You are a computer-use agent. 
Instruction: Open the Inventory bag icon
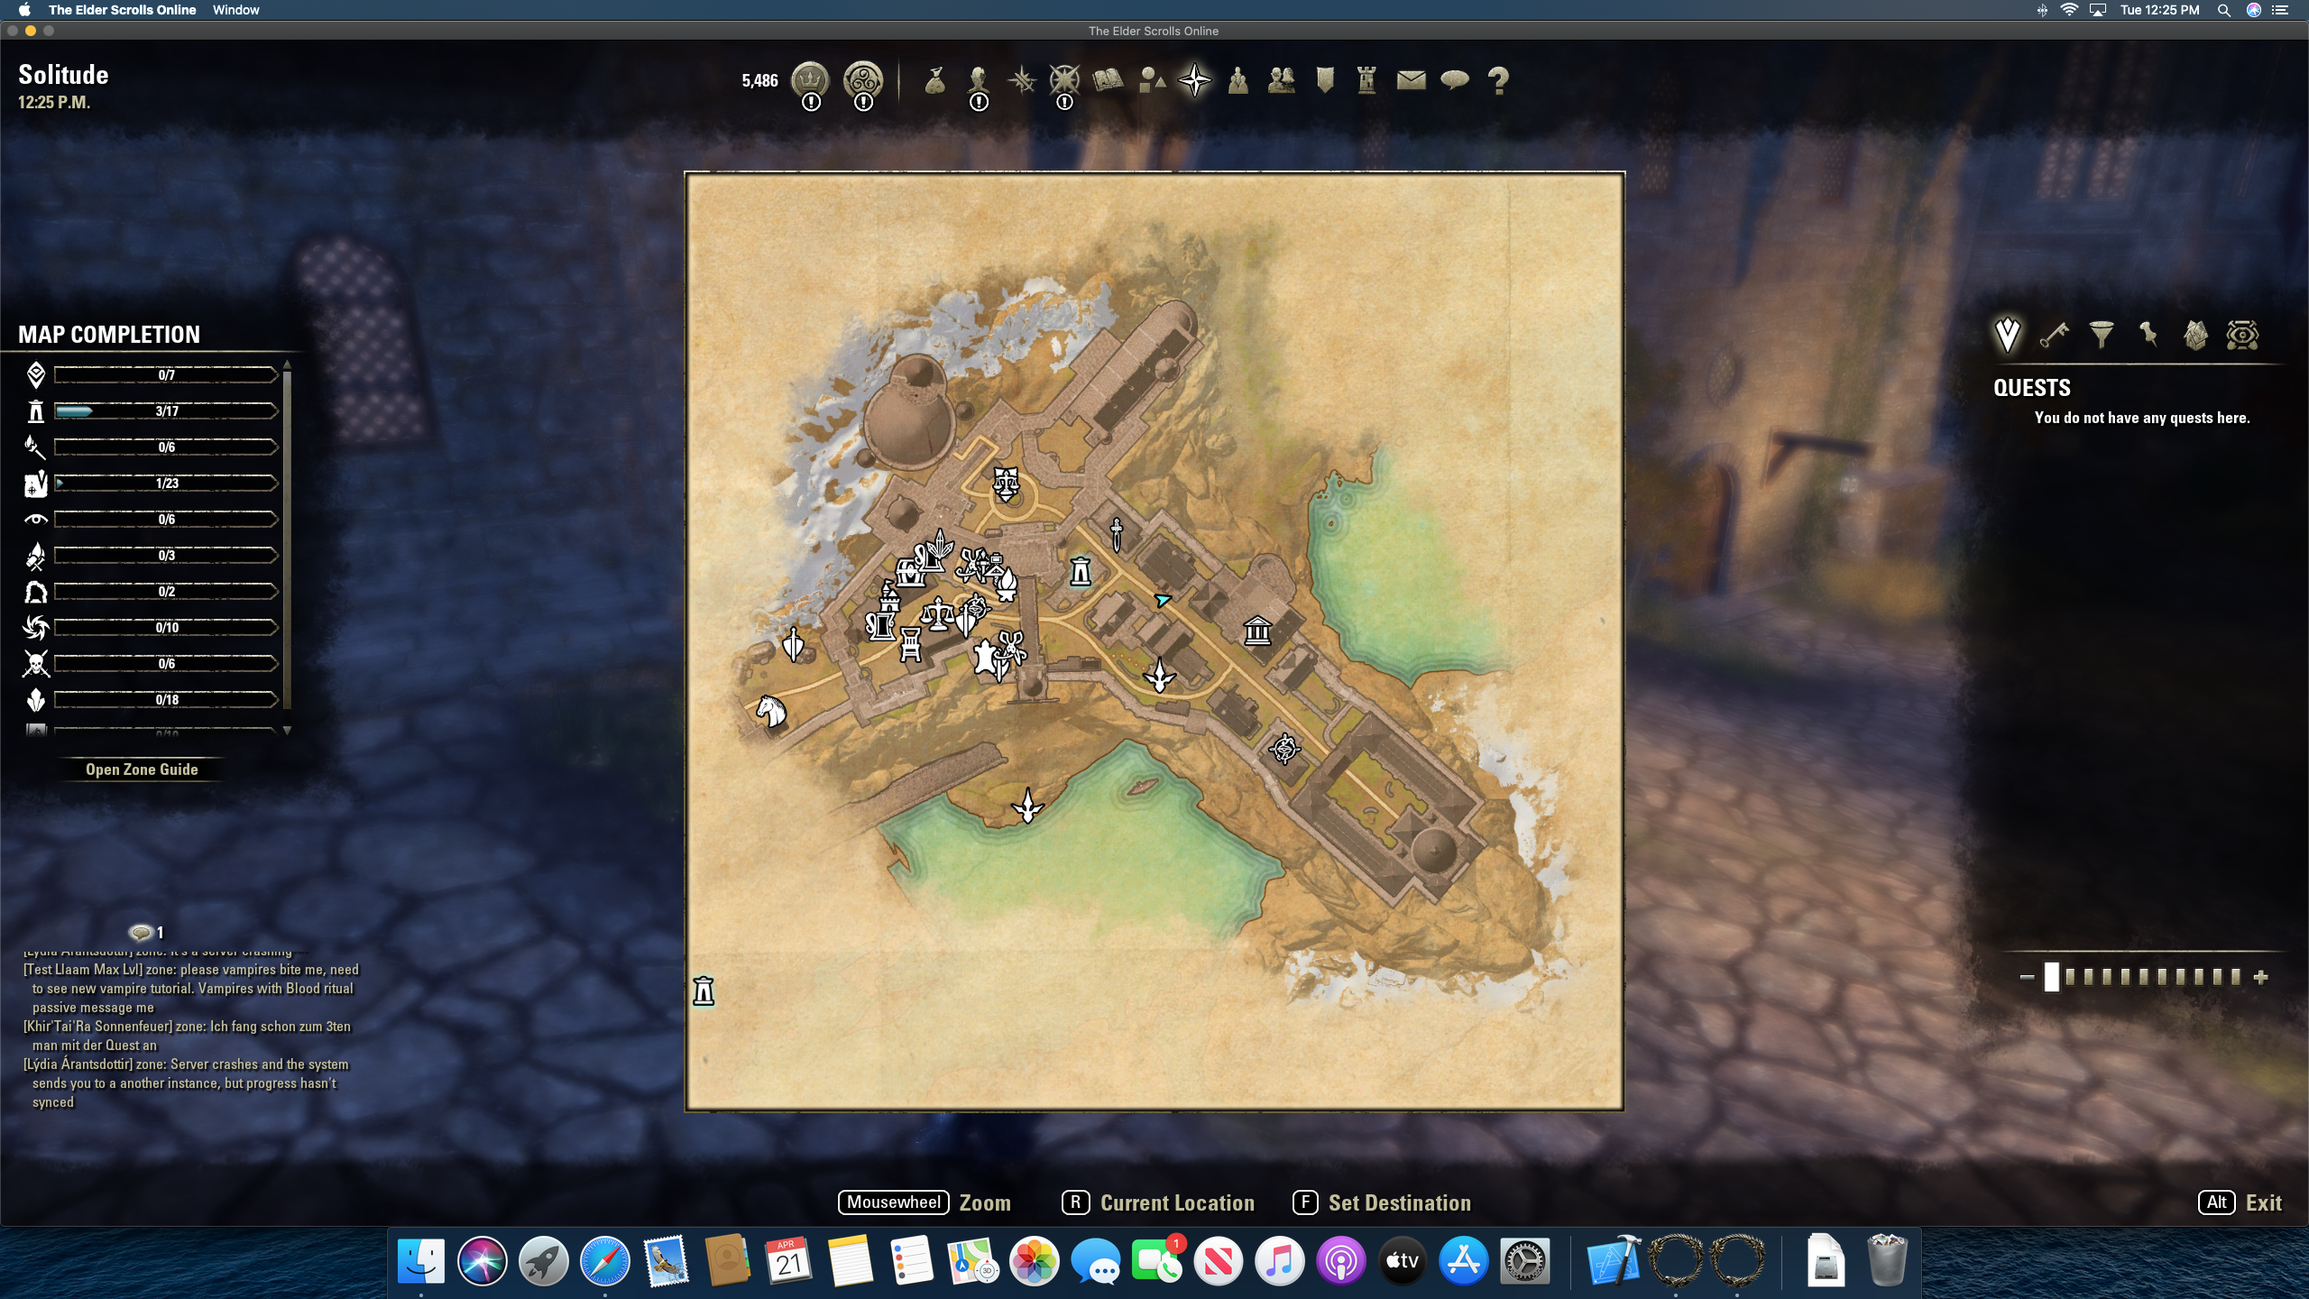[x=934, y=80]
